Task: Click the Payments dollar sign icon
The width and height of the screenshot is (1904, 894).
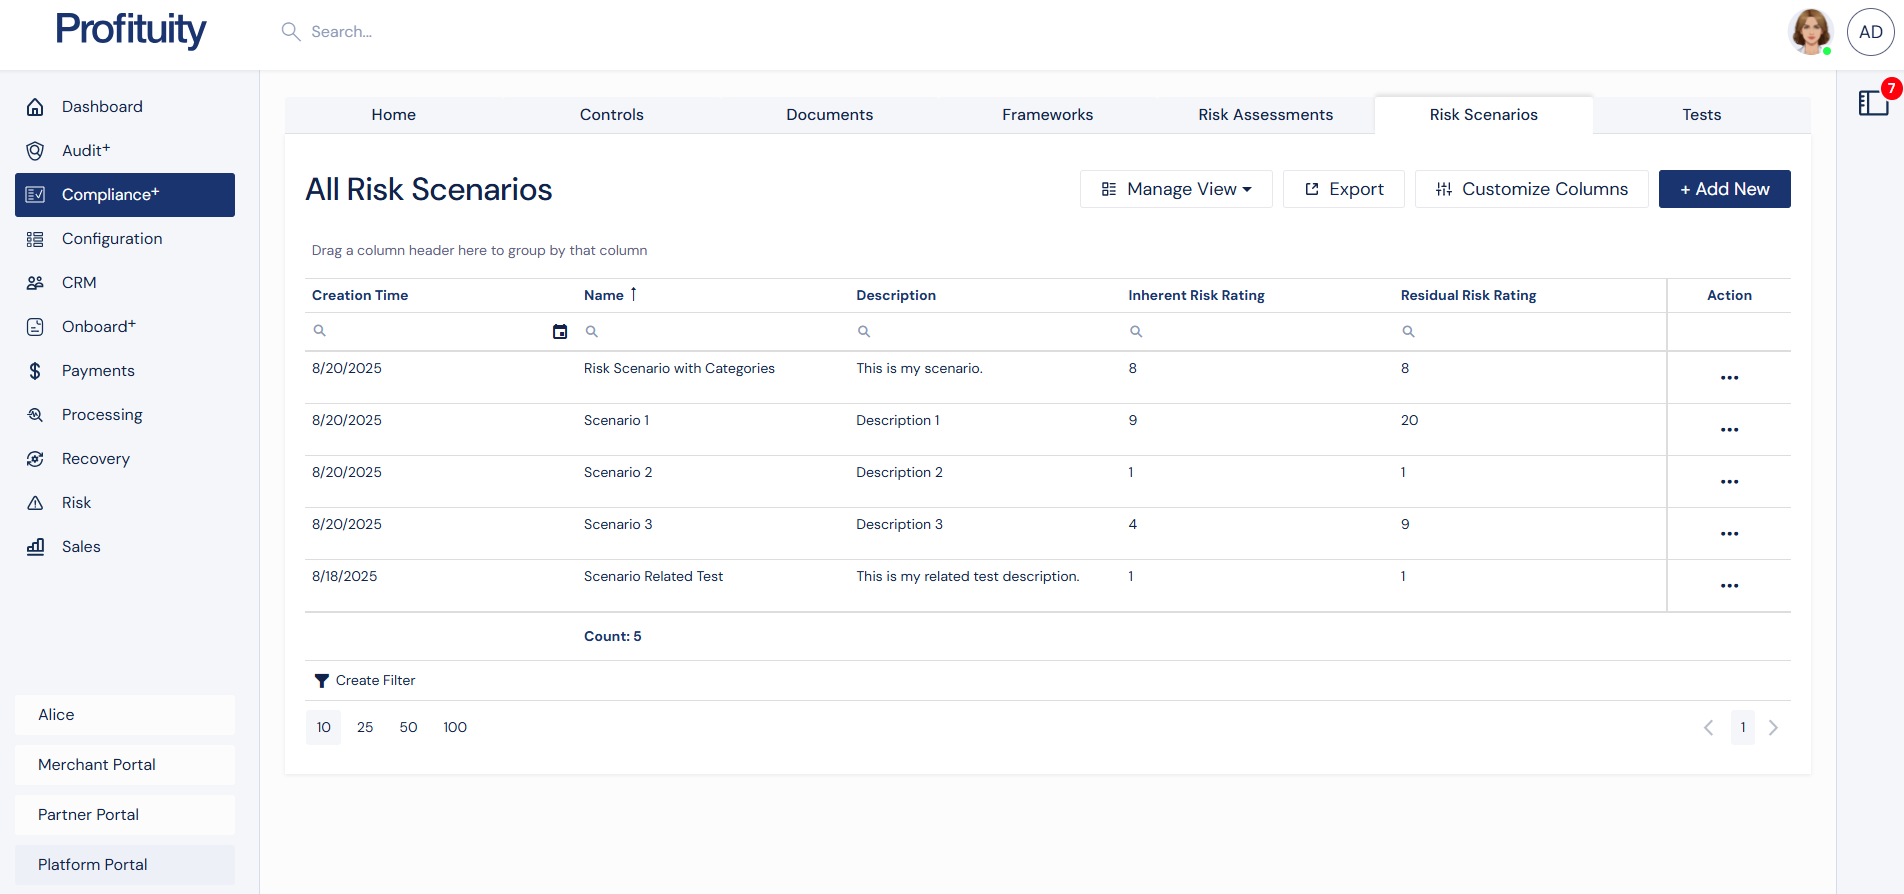Action: (x=35, y=371)
